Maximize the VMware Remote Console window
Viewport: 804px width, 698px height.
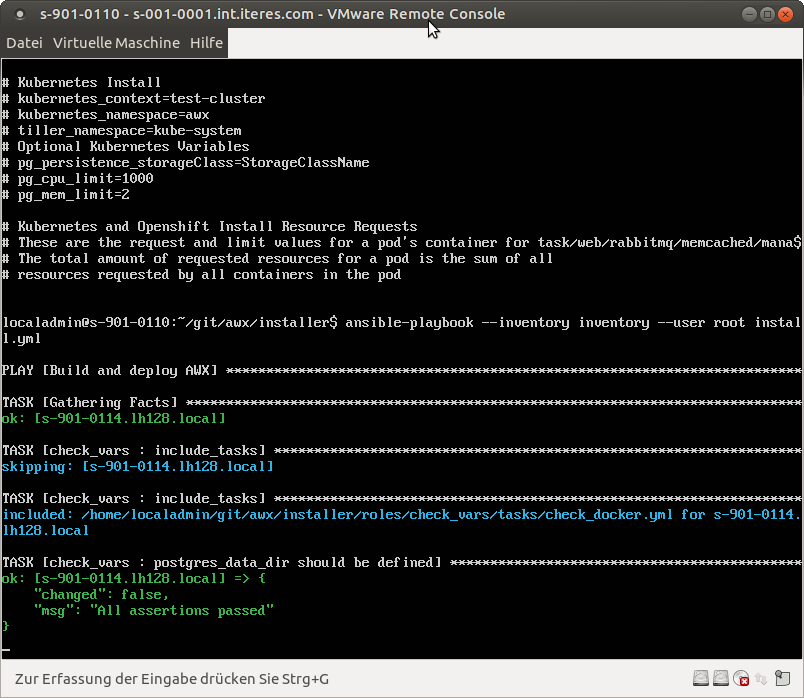pyautogui.click(x=767, y=14)
